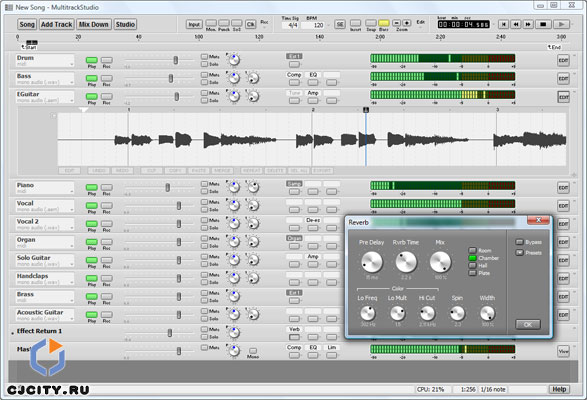
Task: Click the Help button in status bar
Action: (559, 390)
